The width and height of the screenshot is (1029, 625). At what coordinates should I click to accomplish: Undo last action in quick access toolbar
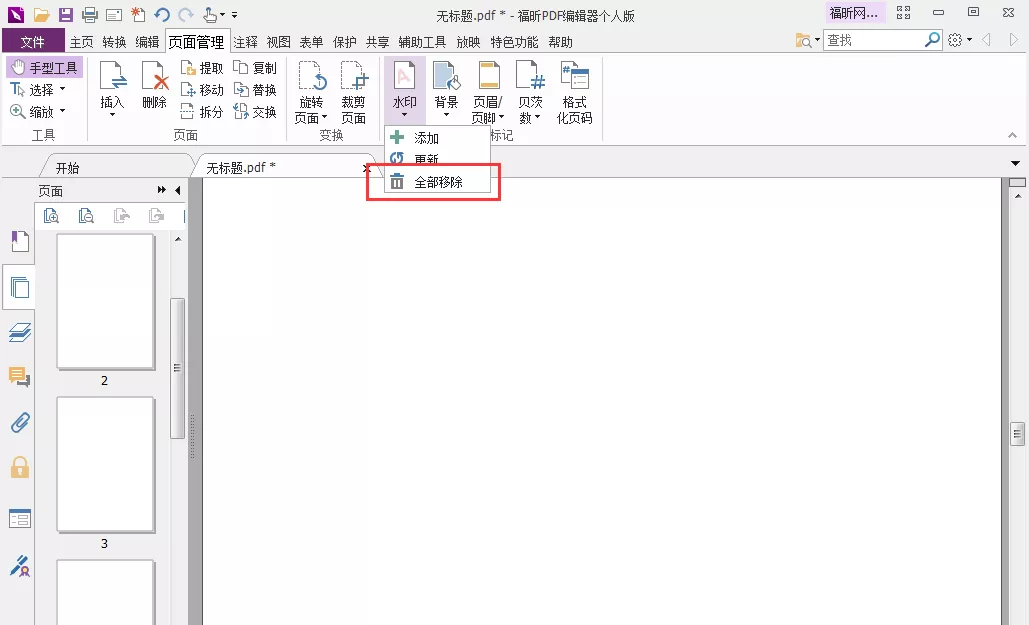[x=162, y=14]
